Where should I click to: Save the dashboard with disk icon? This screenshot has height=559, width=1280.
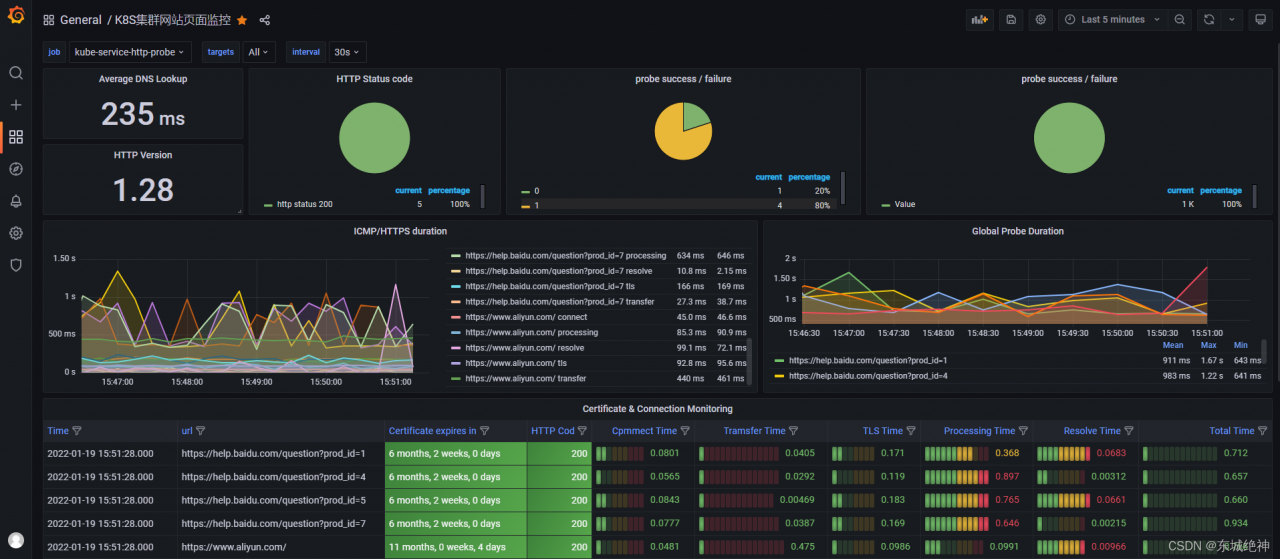click(x=1011, y=20)
